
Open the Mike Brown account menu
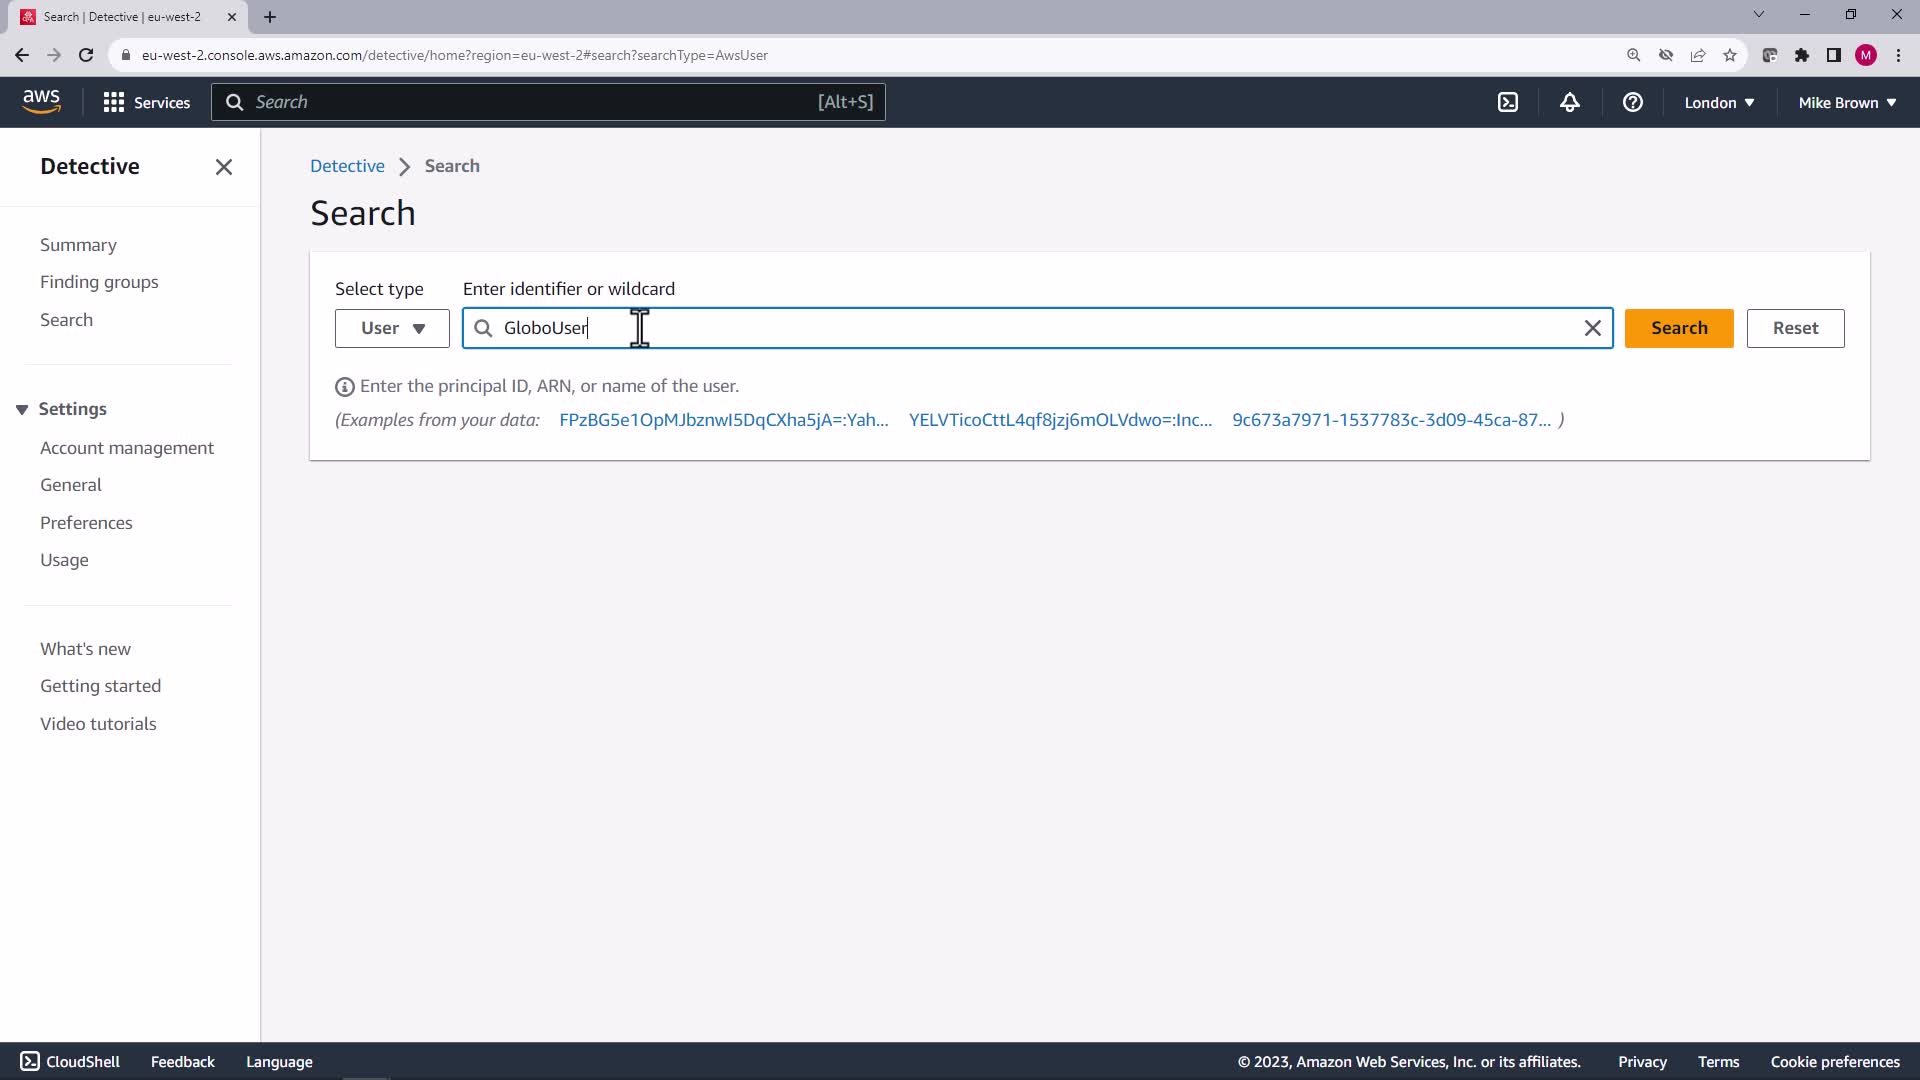(1847, 102)
